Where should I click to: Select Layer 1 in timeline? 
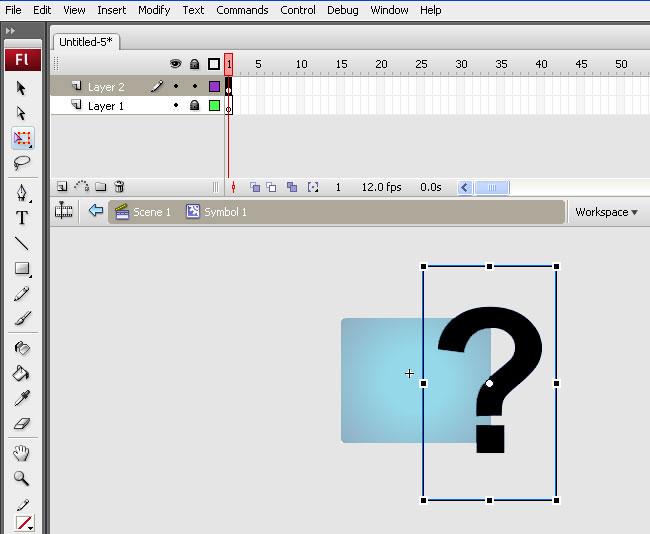click(x=106, y=106)
